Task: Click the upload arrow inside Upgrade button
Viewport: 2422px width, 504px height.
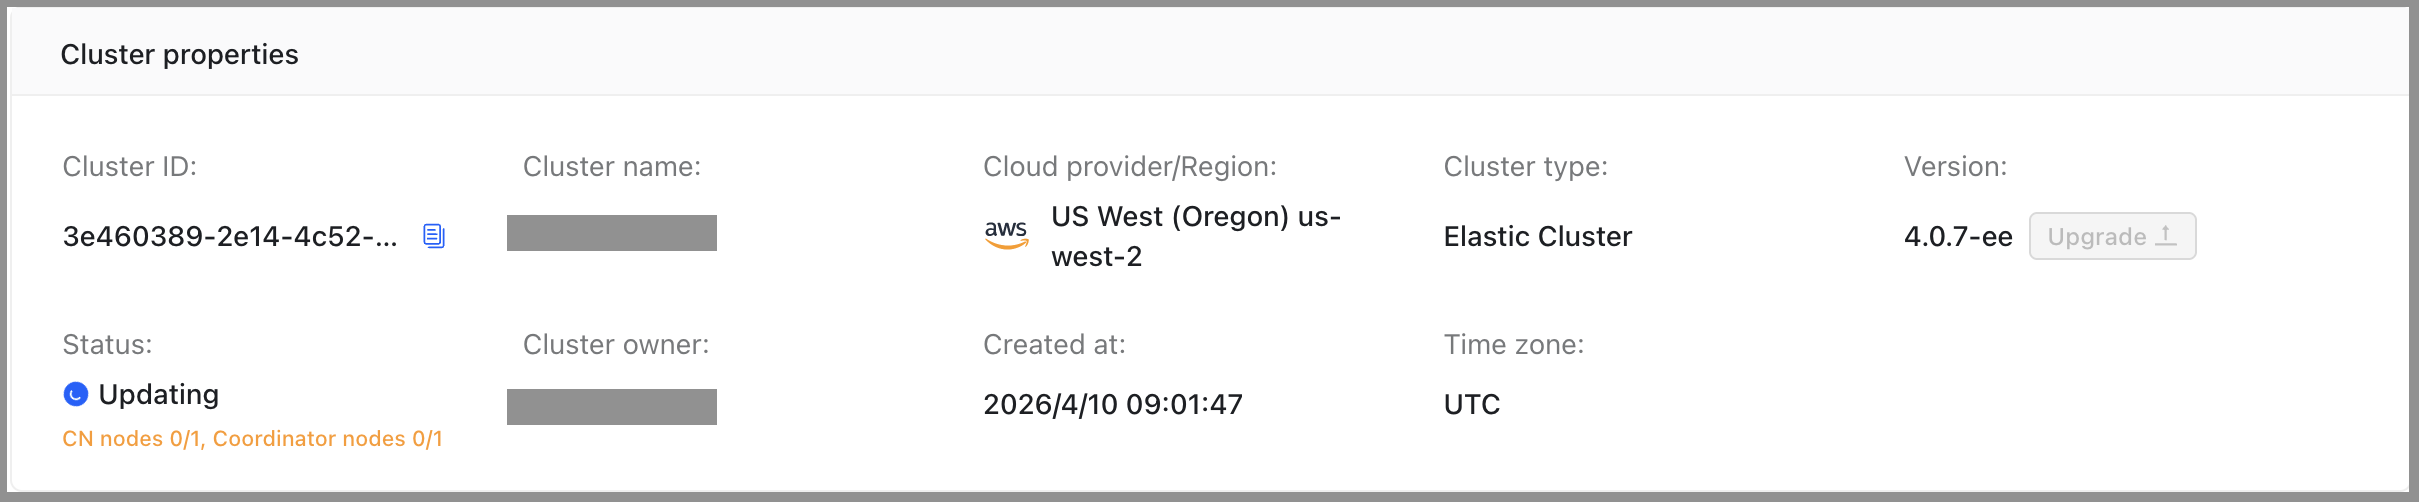Action: pos(2166,236)
